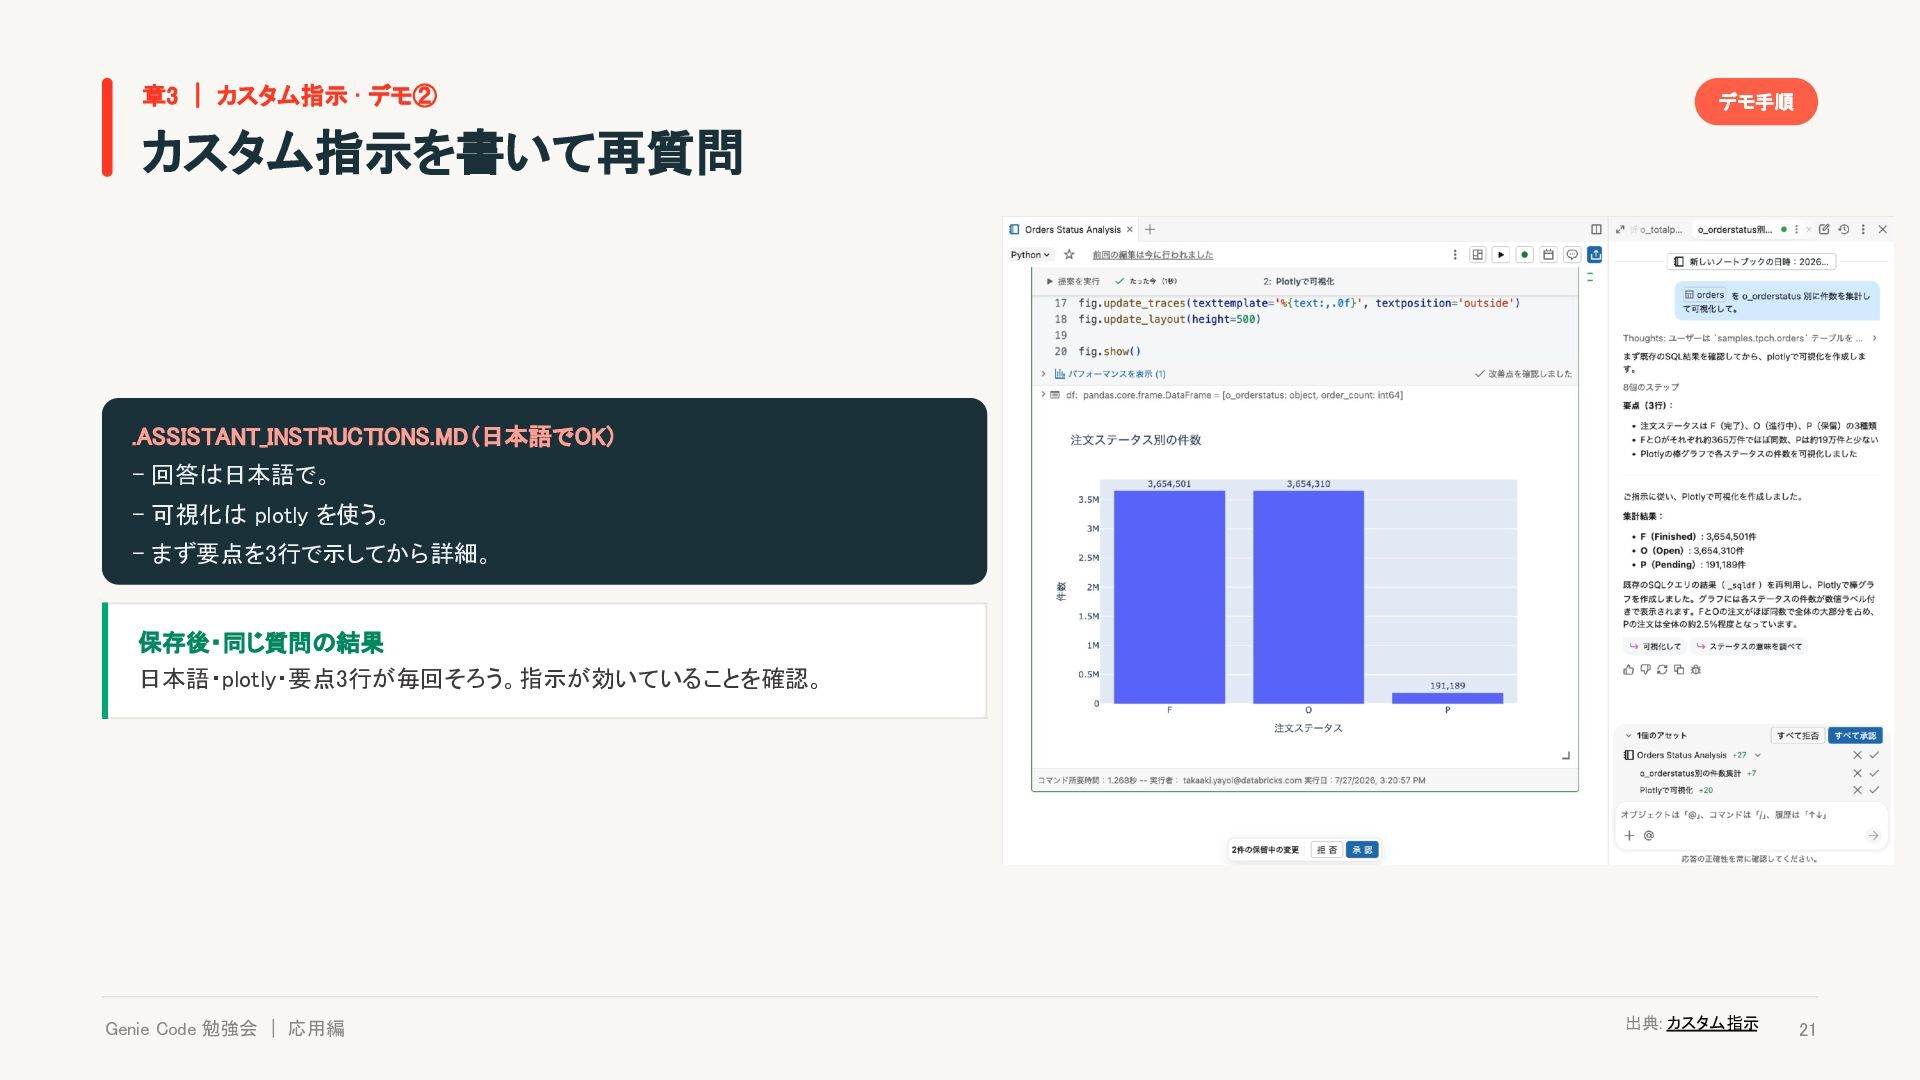Click o_orderstatus別... tab options dots
Viewport: 1920px width, 1080px height.
point(1796,229)
